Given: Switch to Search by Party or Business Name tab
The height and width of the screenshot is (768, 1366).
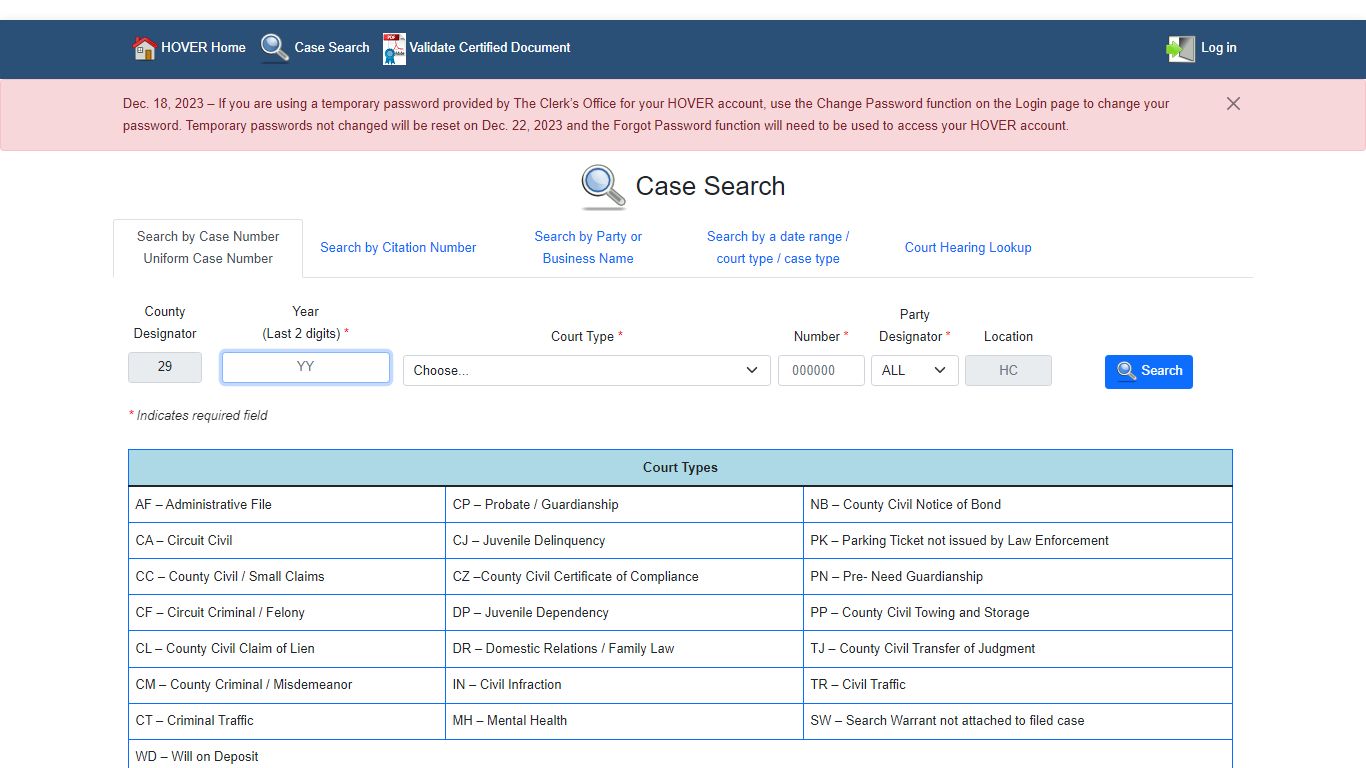Looking at the screenshot, I should click(588, 248).
